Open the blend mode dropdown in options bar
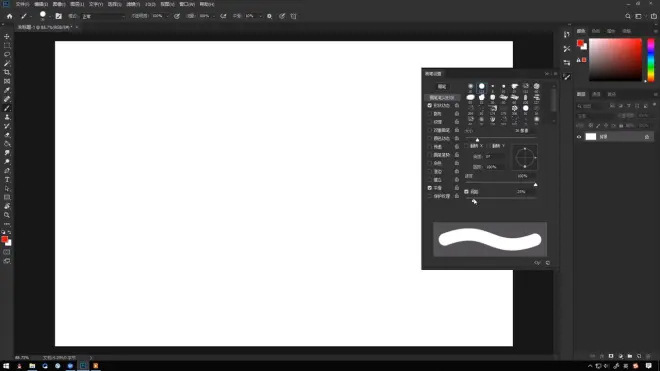660x371 pixels. pos(103,16)
